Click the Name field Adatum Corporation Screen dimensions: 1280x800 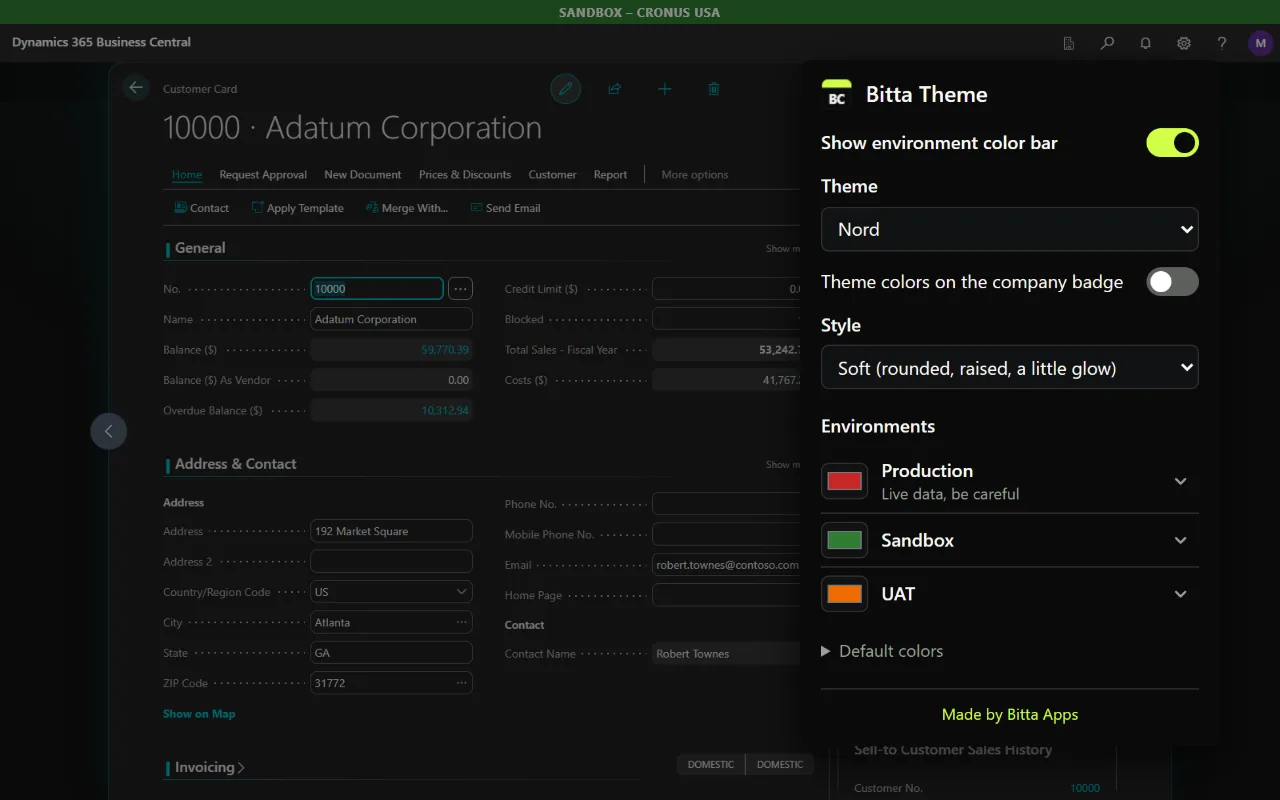391,319
